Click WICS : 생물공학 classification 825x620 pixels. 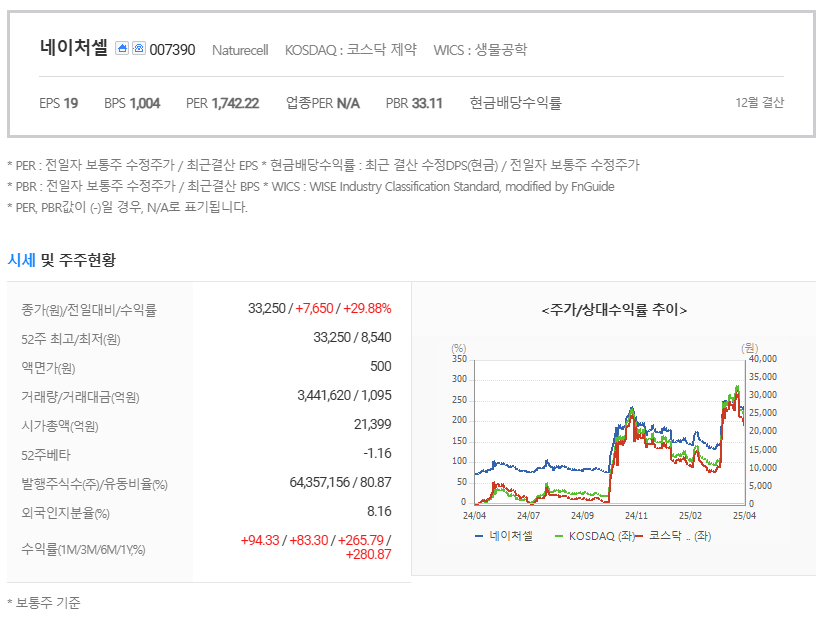480,50
